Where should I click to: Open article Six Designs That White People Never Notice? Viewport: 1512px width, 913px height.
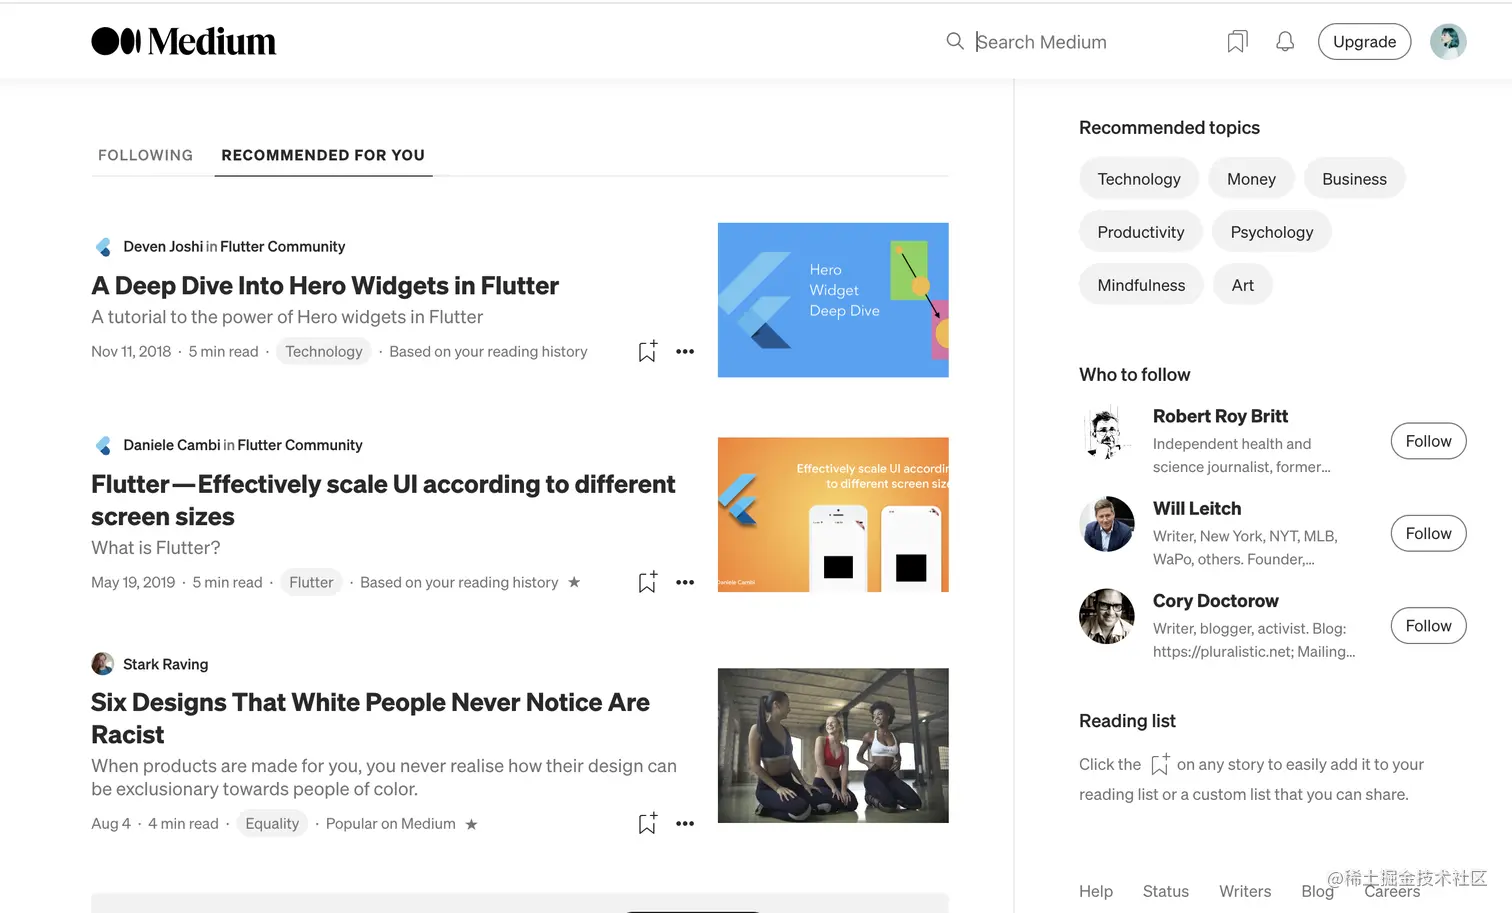coord(370,718)
